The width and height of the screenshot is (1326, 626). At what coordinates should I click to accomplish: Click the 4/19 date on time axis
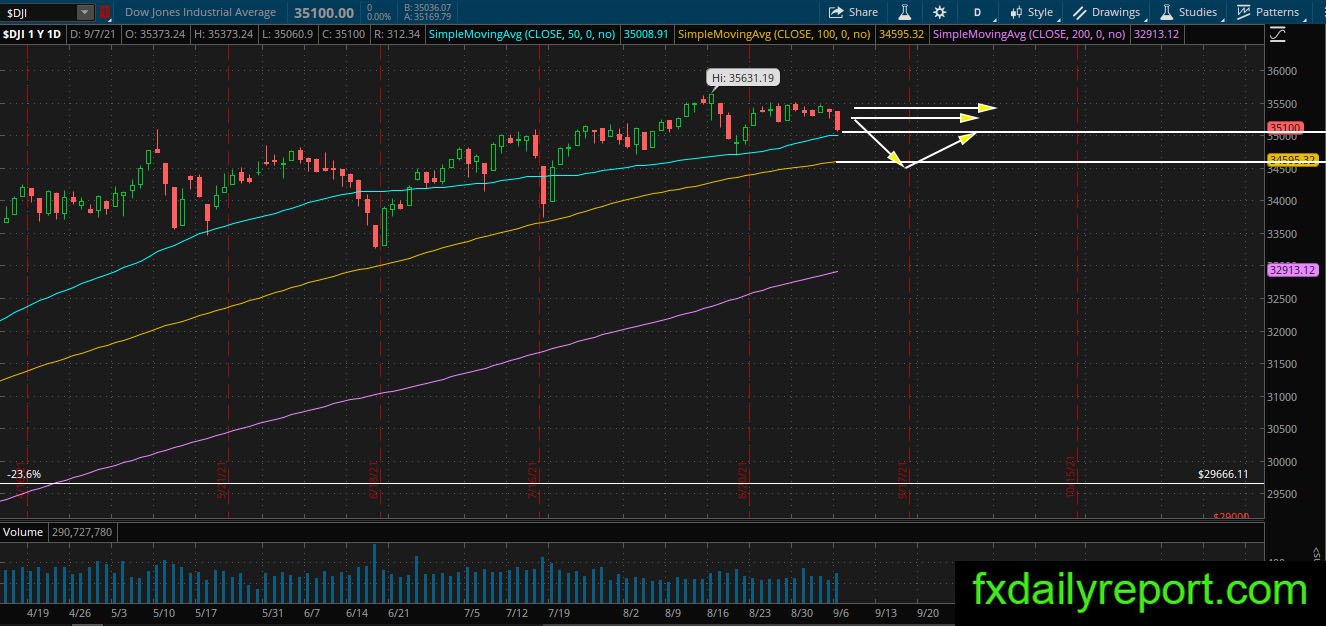(x=38, y=613)
